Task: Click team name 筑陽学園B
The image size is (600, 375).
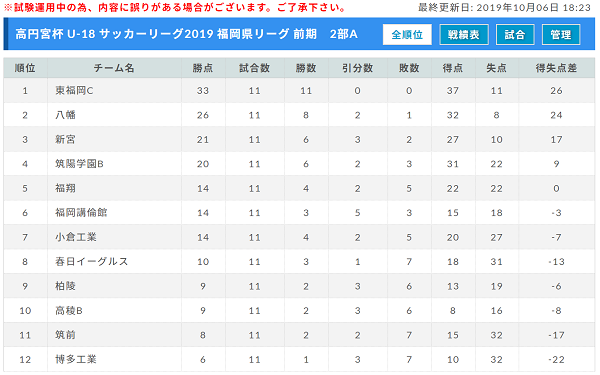Action: coord(79,164)
